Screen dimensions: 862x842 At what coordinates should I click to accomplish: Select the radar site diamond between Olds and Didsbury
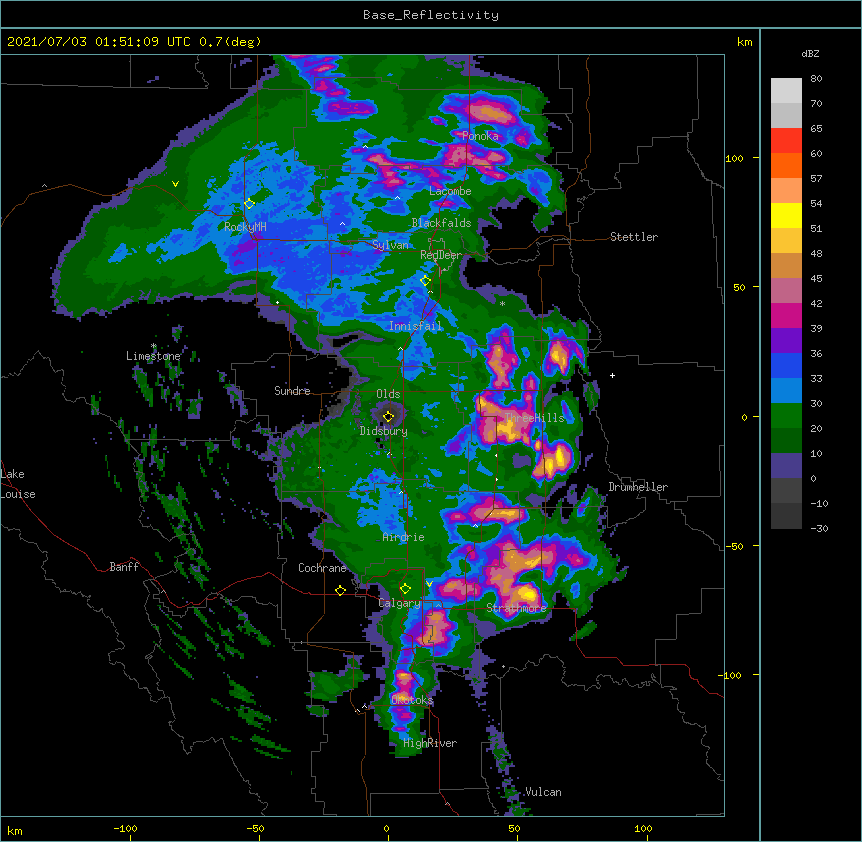tap(389, 416)
